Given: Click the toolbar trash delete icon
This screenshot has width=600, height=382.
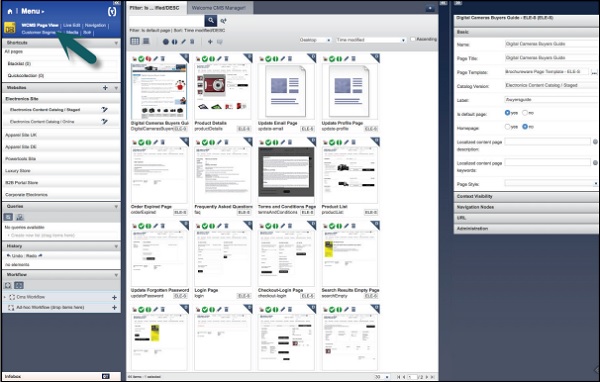Looking at the screenshot, I should point(192,41).
